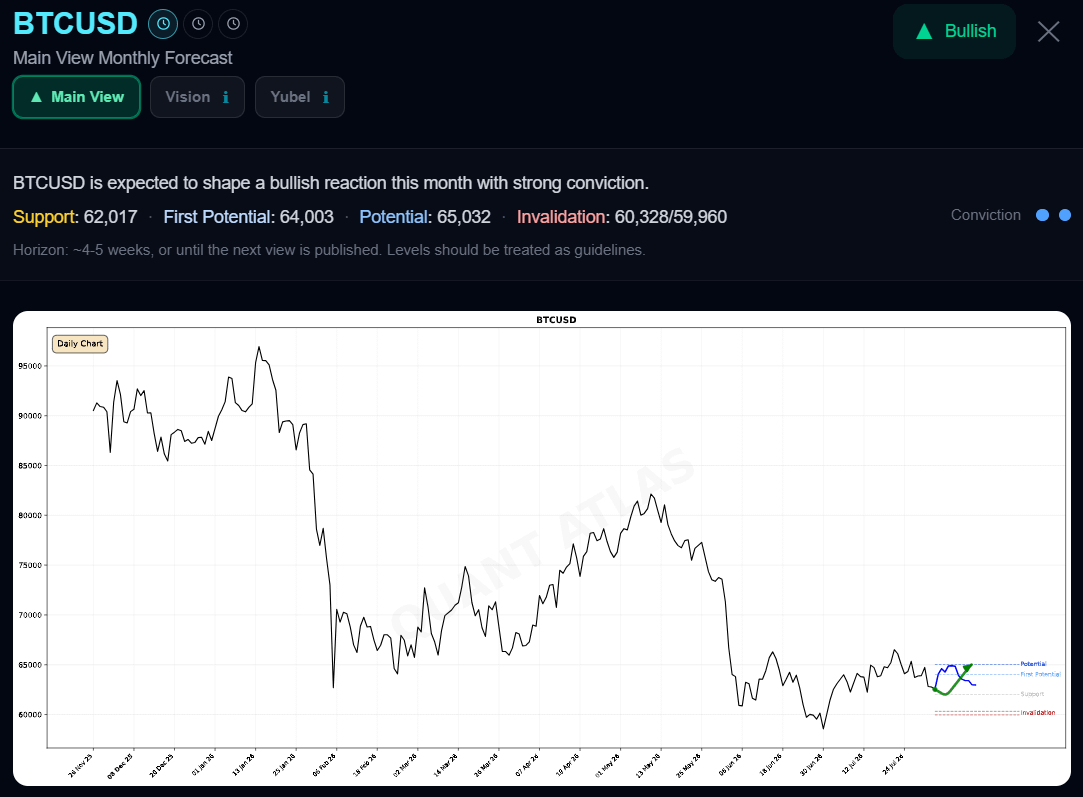
Task: Open the Main View tab
Action: coord(77,97)
